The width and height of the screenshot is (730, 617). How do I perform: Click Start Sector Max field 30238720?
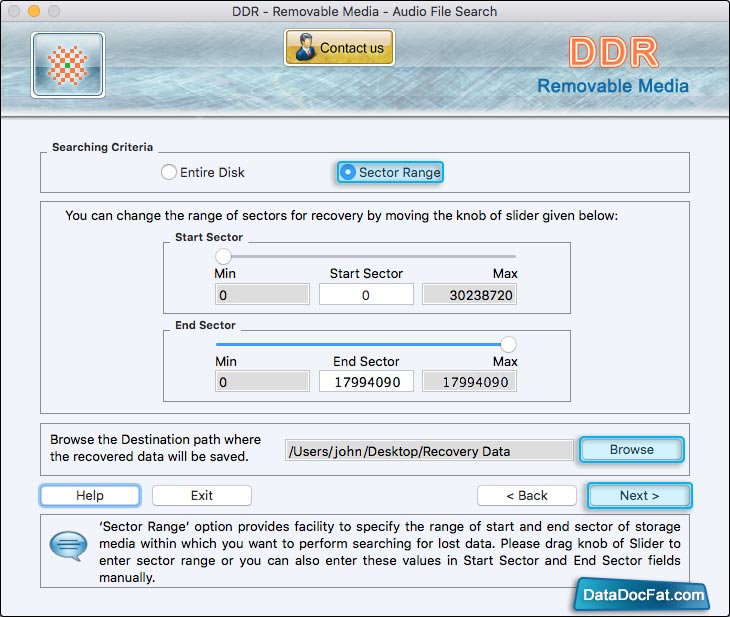(x=469, y=295)
